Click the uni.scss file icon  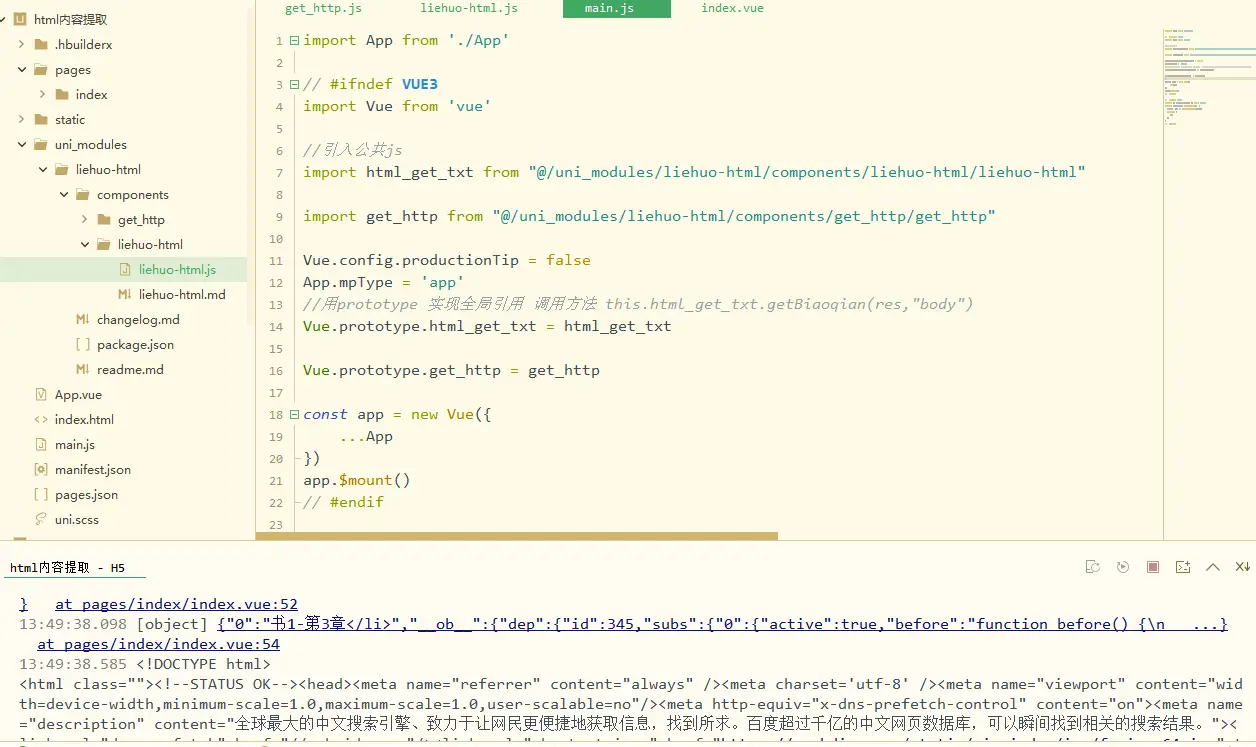[x=41, y=519]
